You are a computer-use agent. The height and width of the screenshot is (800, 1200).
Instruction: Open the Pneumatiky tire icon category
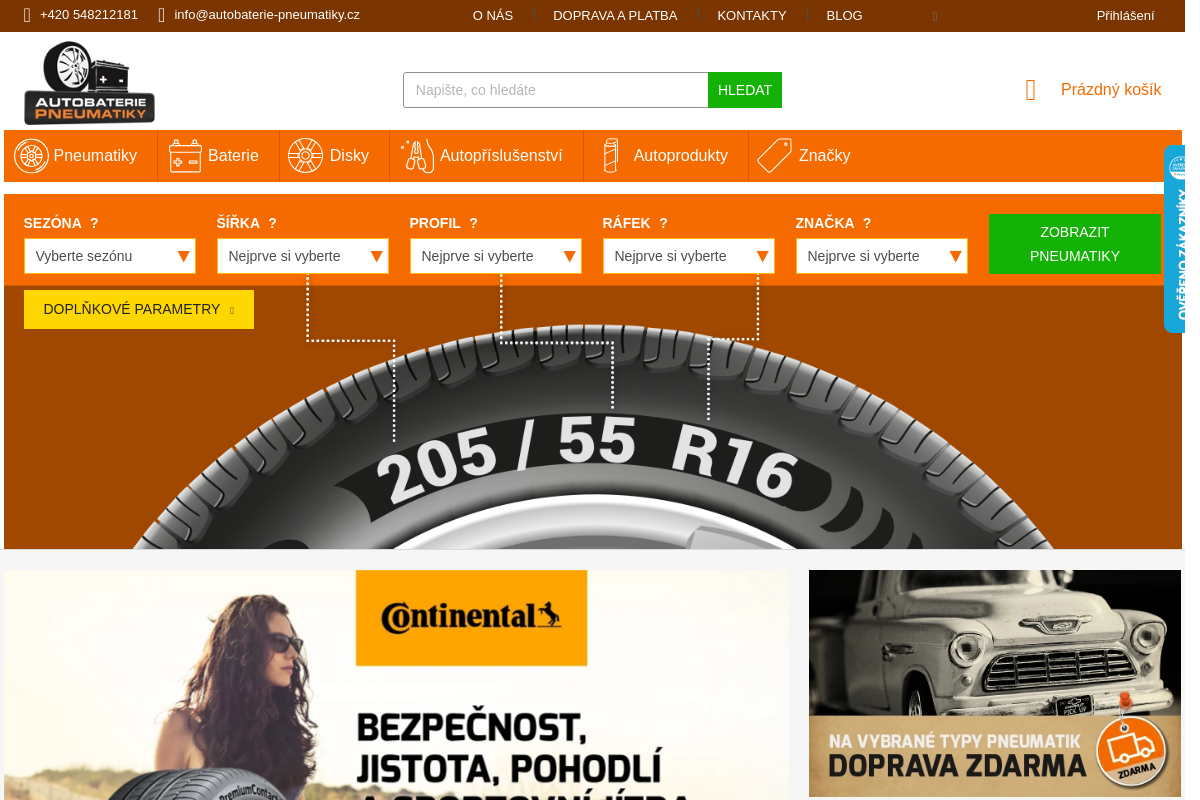coord(31,156)
